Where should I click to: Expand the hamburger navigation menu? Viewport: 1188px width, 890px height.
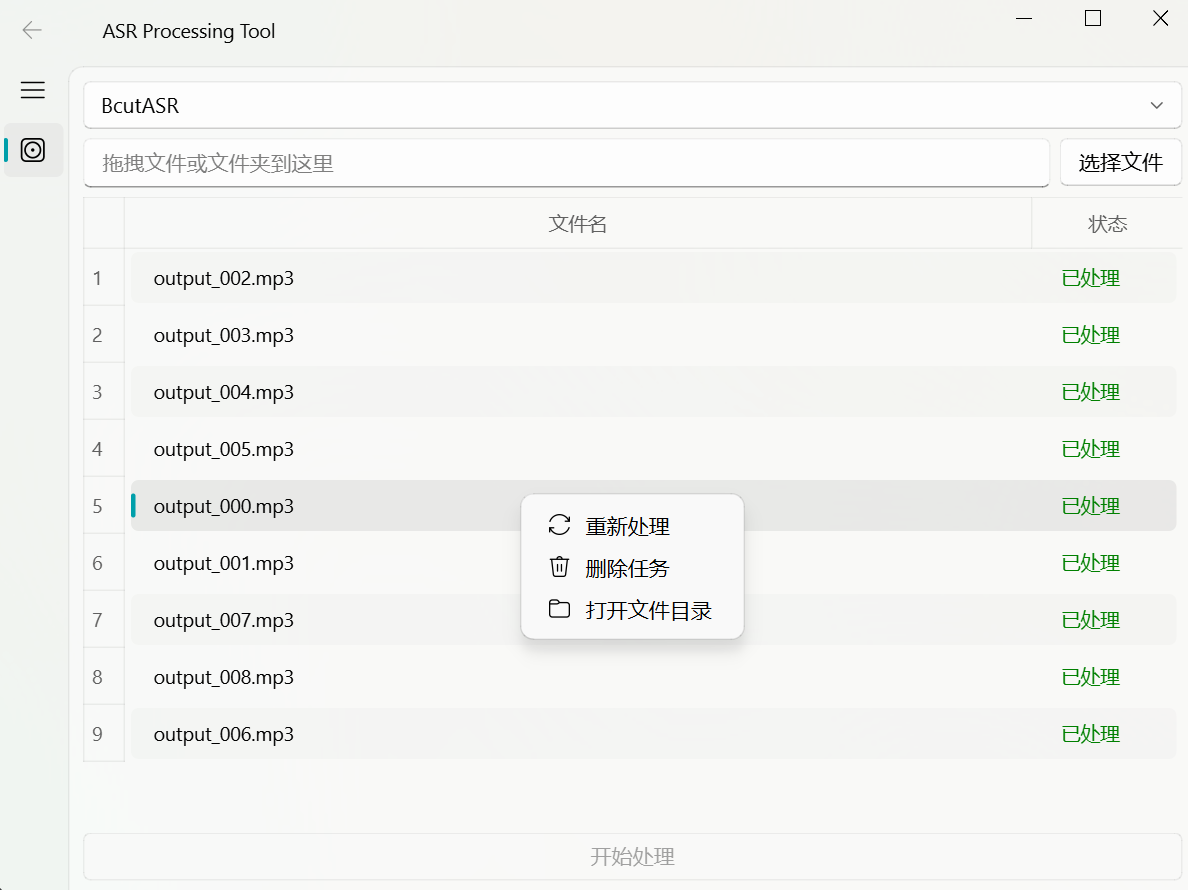coord(32,90)
